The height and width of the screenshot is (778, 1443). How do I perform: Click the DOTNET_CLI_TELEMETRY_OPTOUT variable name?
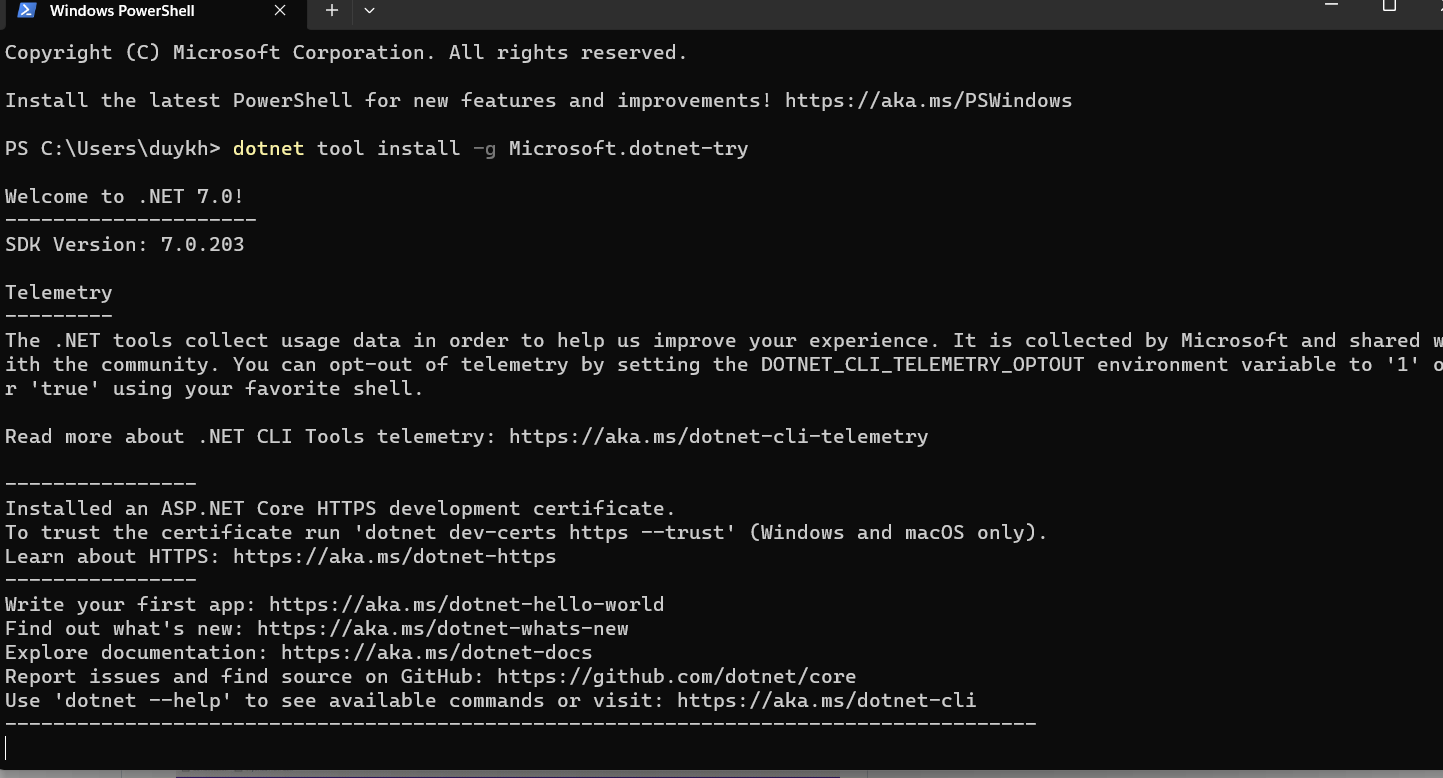click(922, 364)
